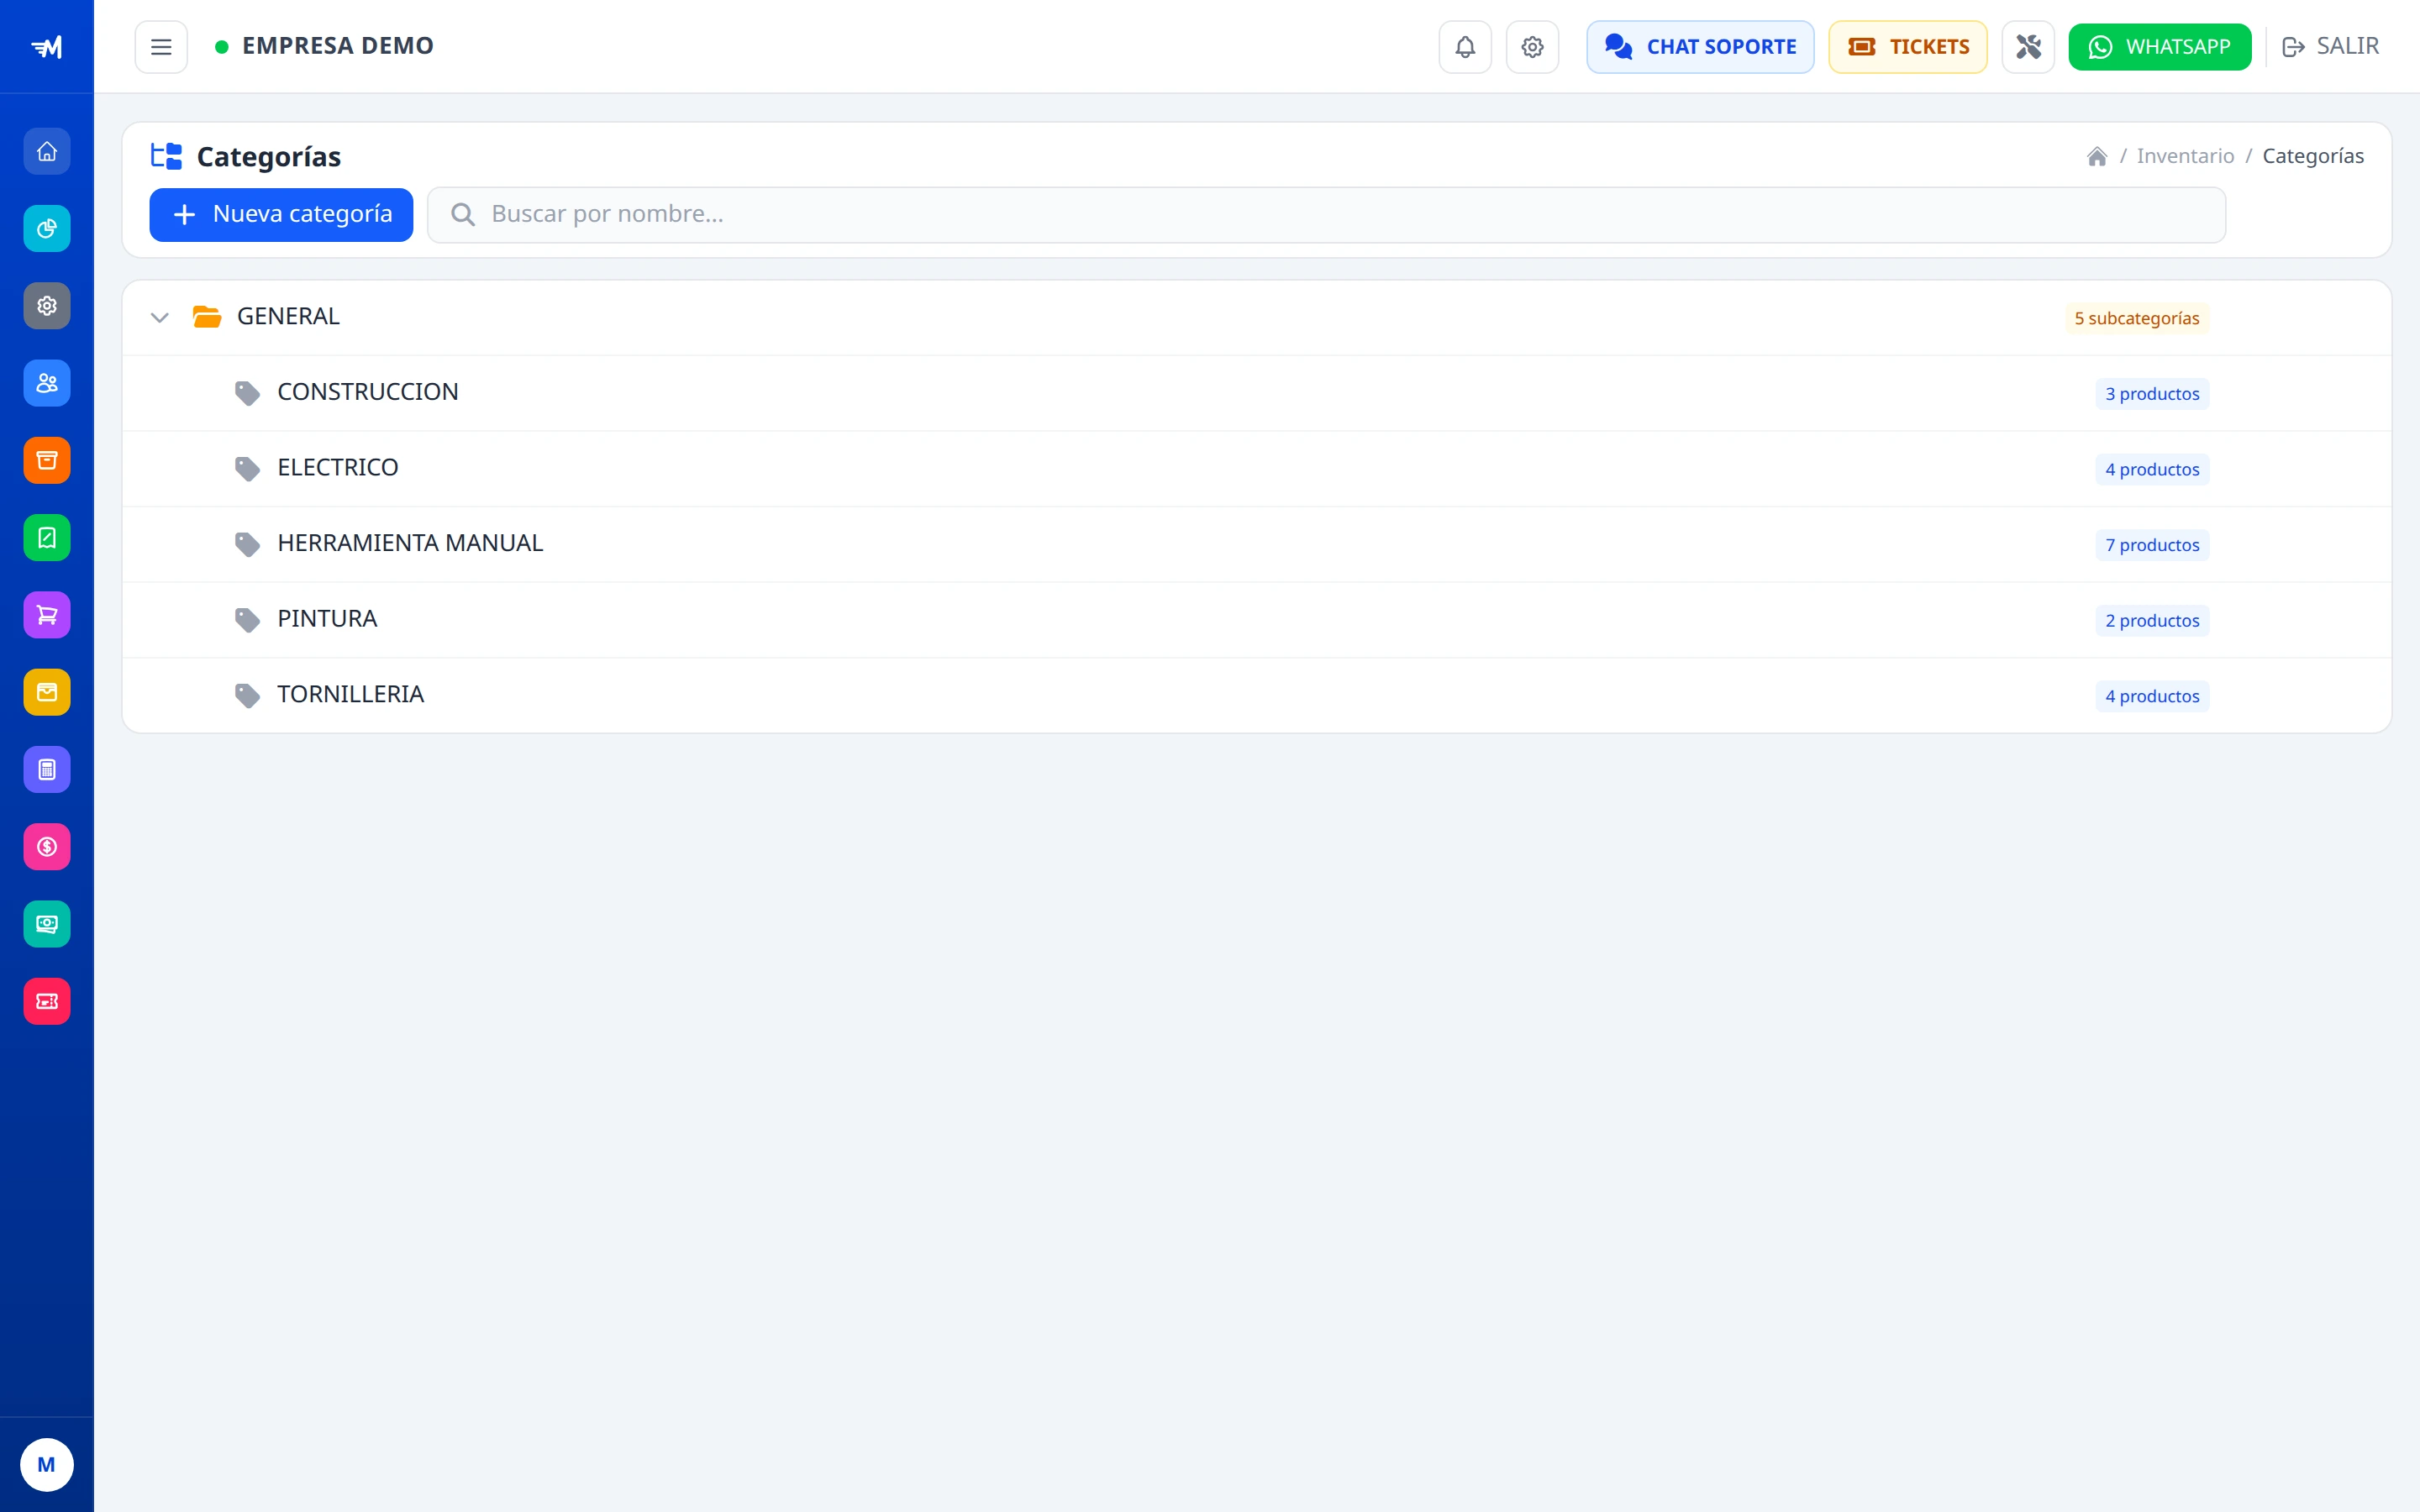Screen dimensions: 2420x1512
Task: Open CHAT SOPORTE button
Action: click(1700, 47)
